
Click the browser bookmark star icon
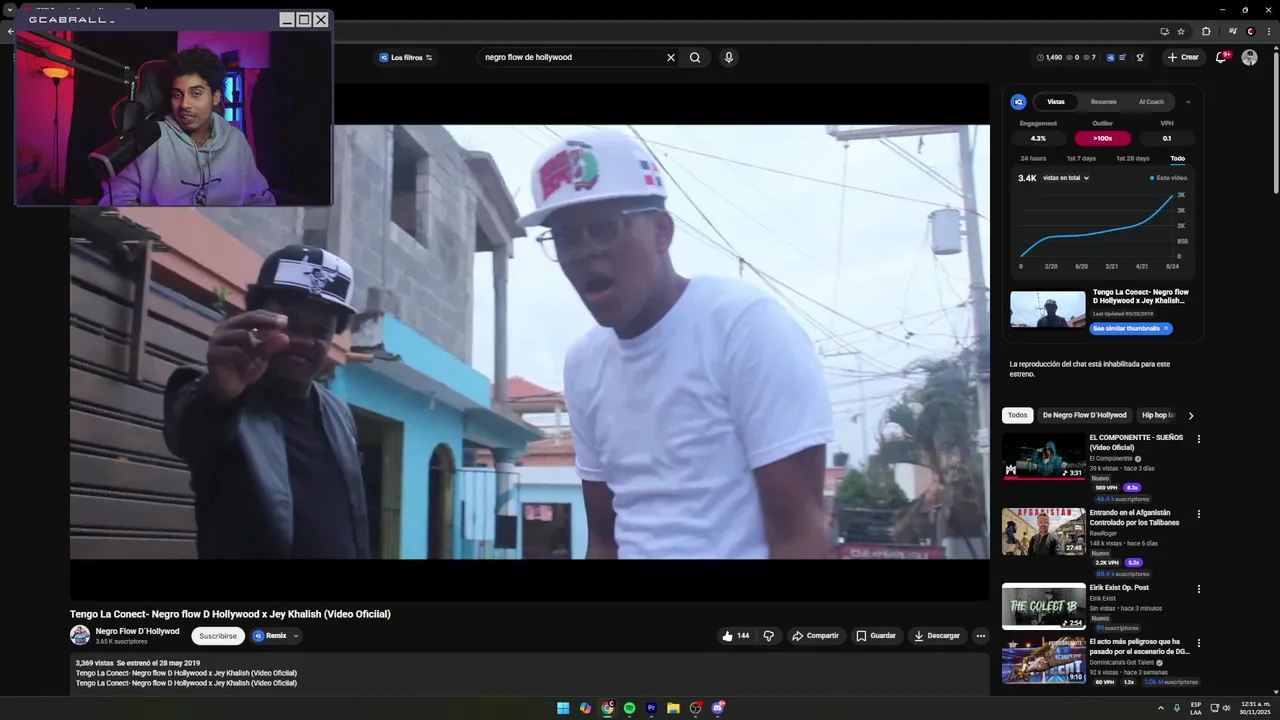[x=1181, y=31]
